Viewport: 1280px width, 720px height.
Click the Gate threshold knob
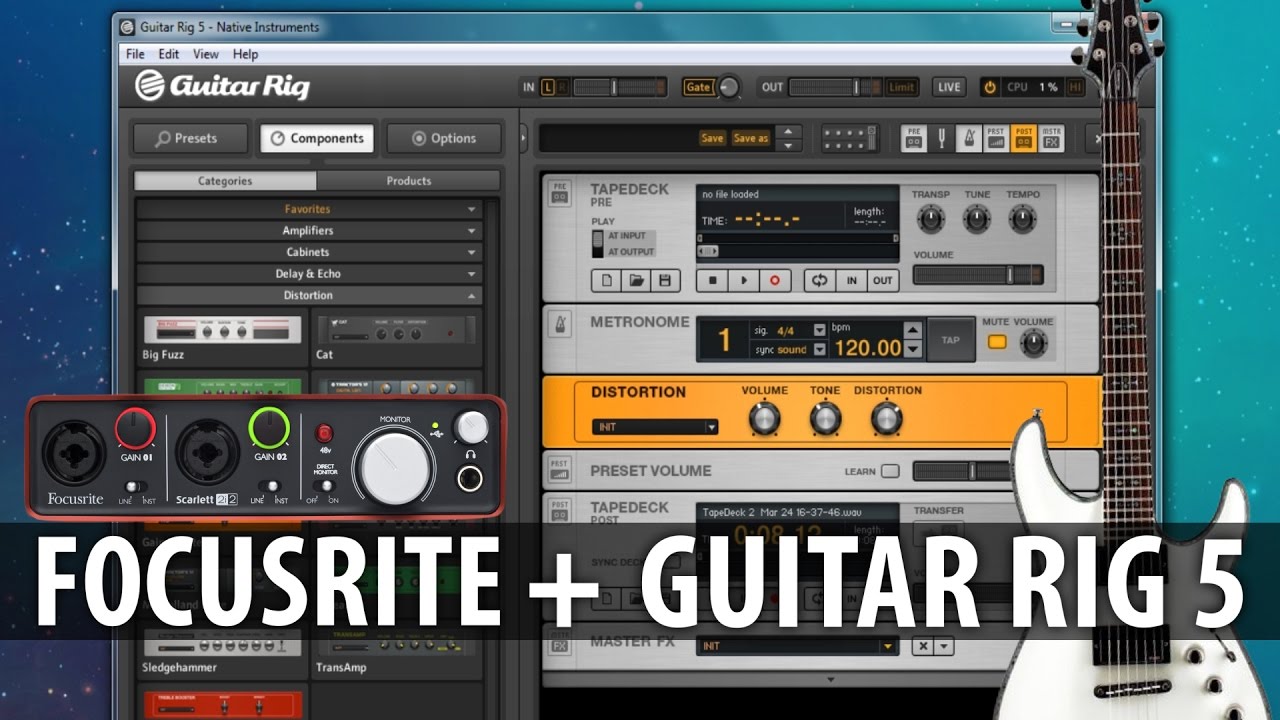pyautogui.click(x=729, y=87)
